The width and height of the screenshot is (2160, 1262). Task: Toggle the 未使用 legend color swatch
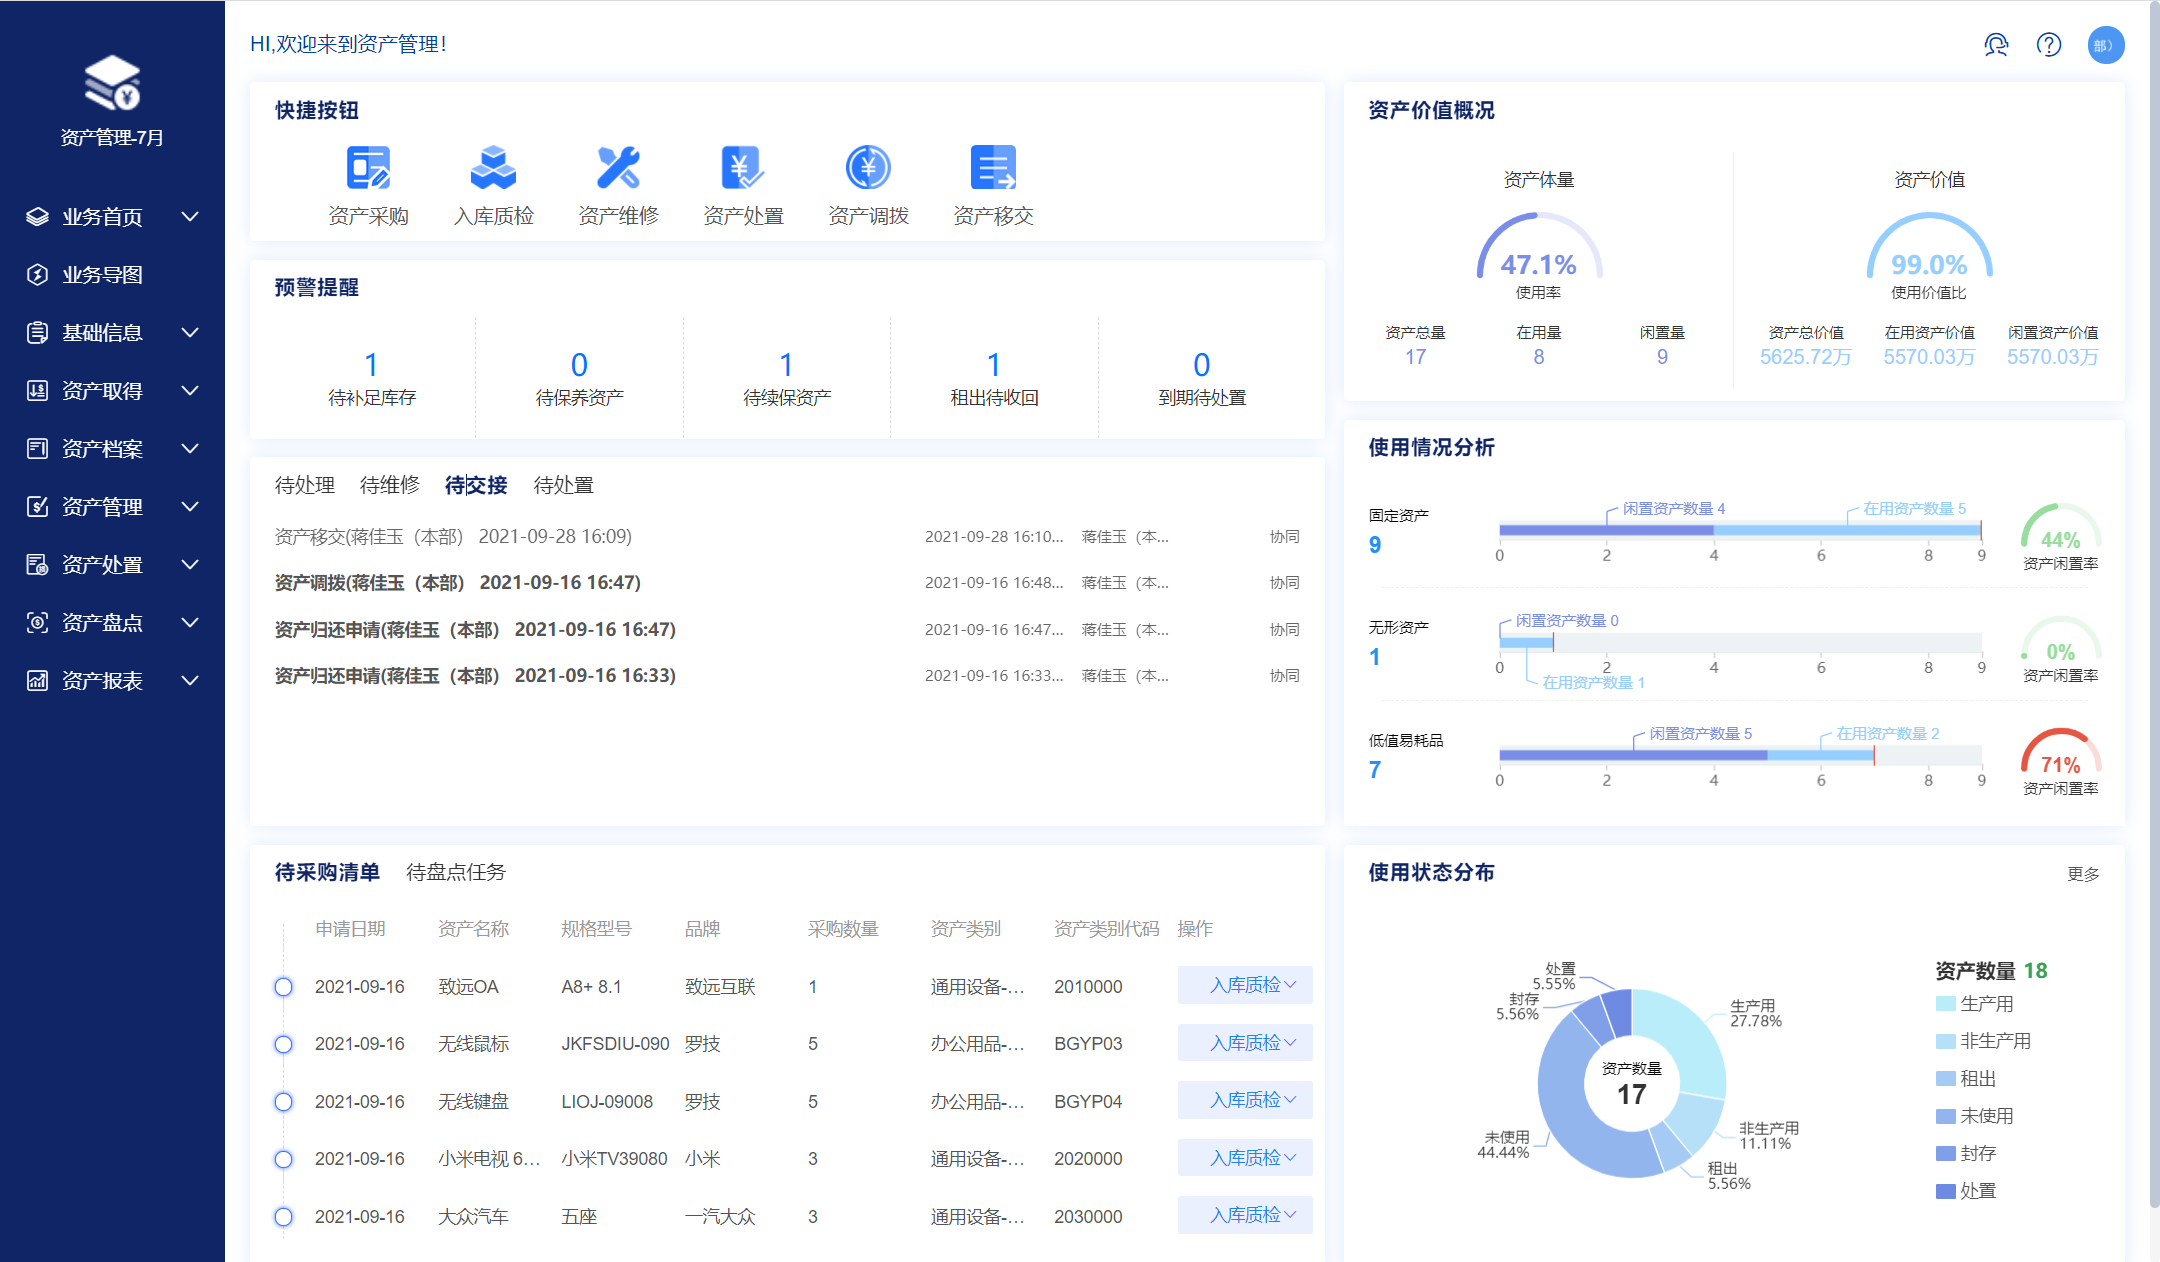click(x=1945, y=1116)
